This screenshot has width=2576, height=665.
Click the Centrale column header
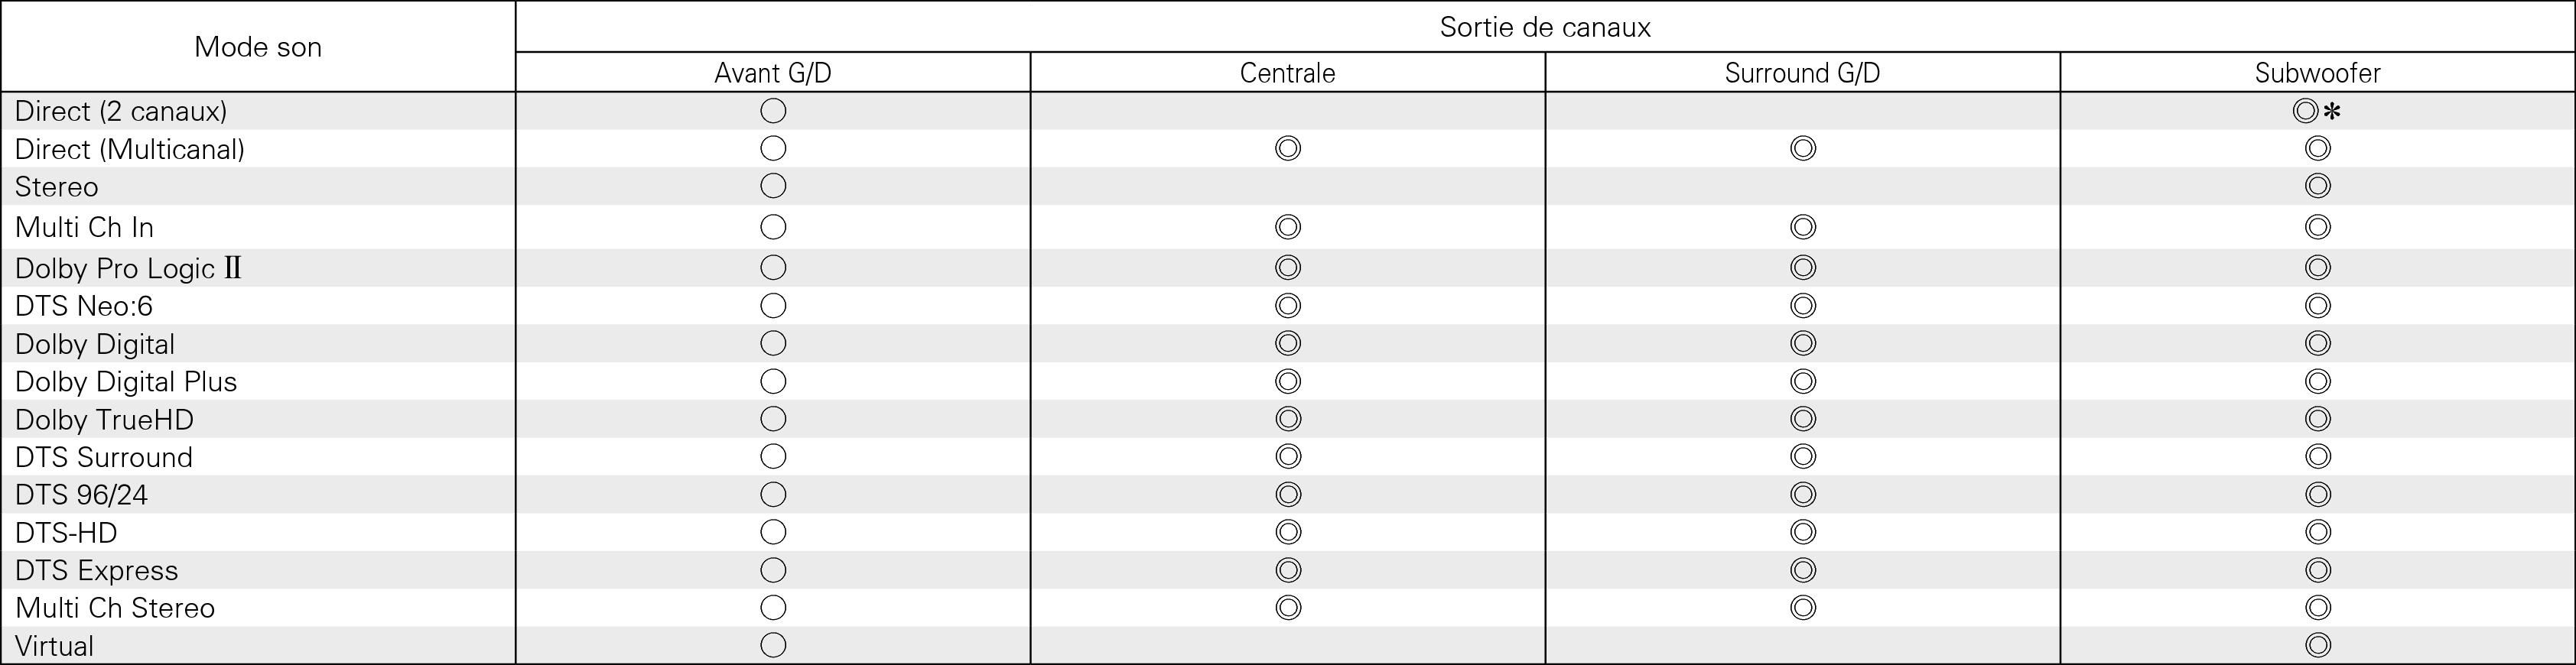coord(1288,73)
